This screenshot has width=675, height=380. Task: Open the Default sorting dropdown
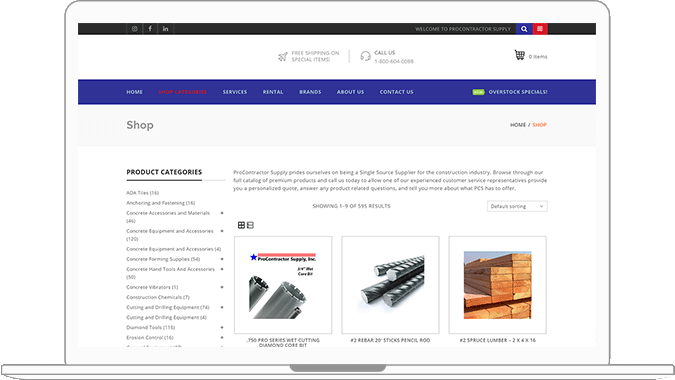[517, 207]
